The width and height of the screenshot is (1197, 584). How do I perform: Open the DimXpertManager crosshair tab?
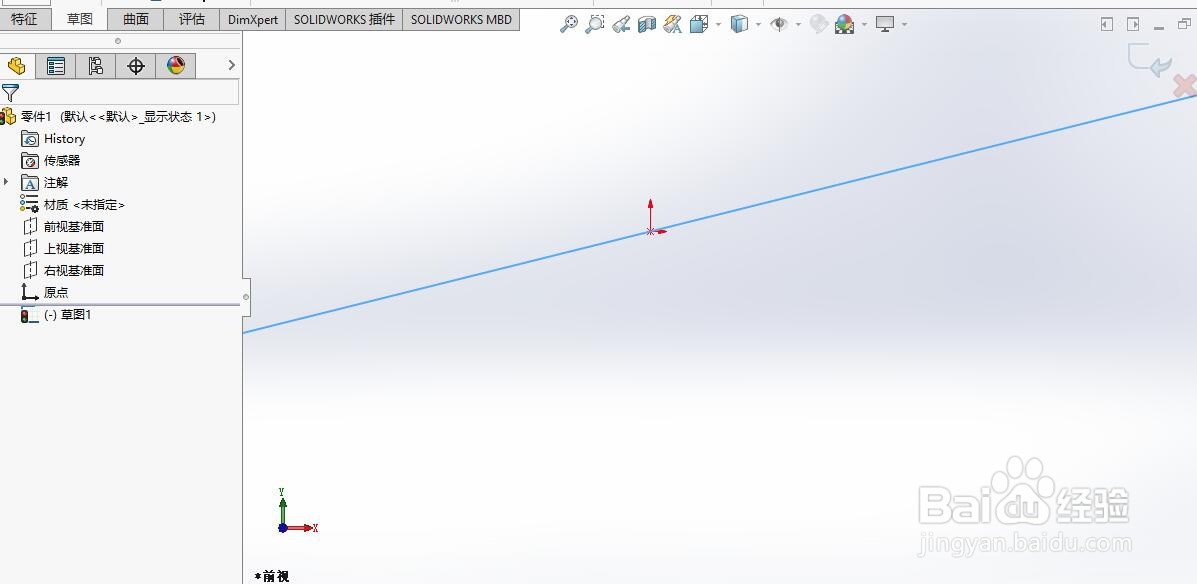136,66
